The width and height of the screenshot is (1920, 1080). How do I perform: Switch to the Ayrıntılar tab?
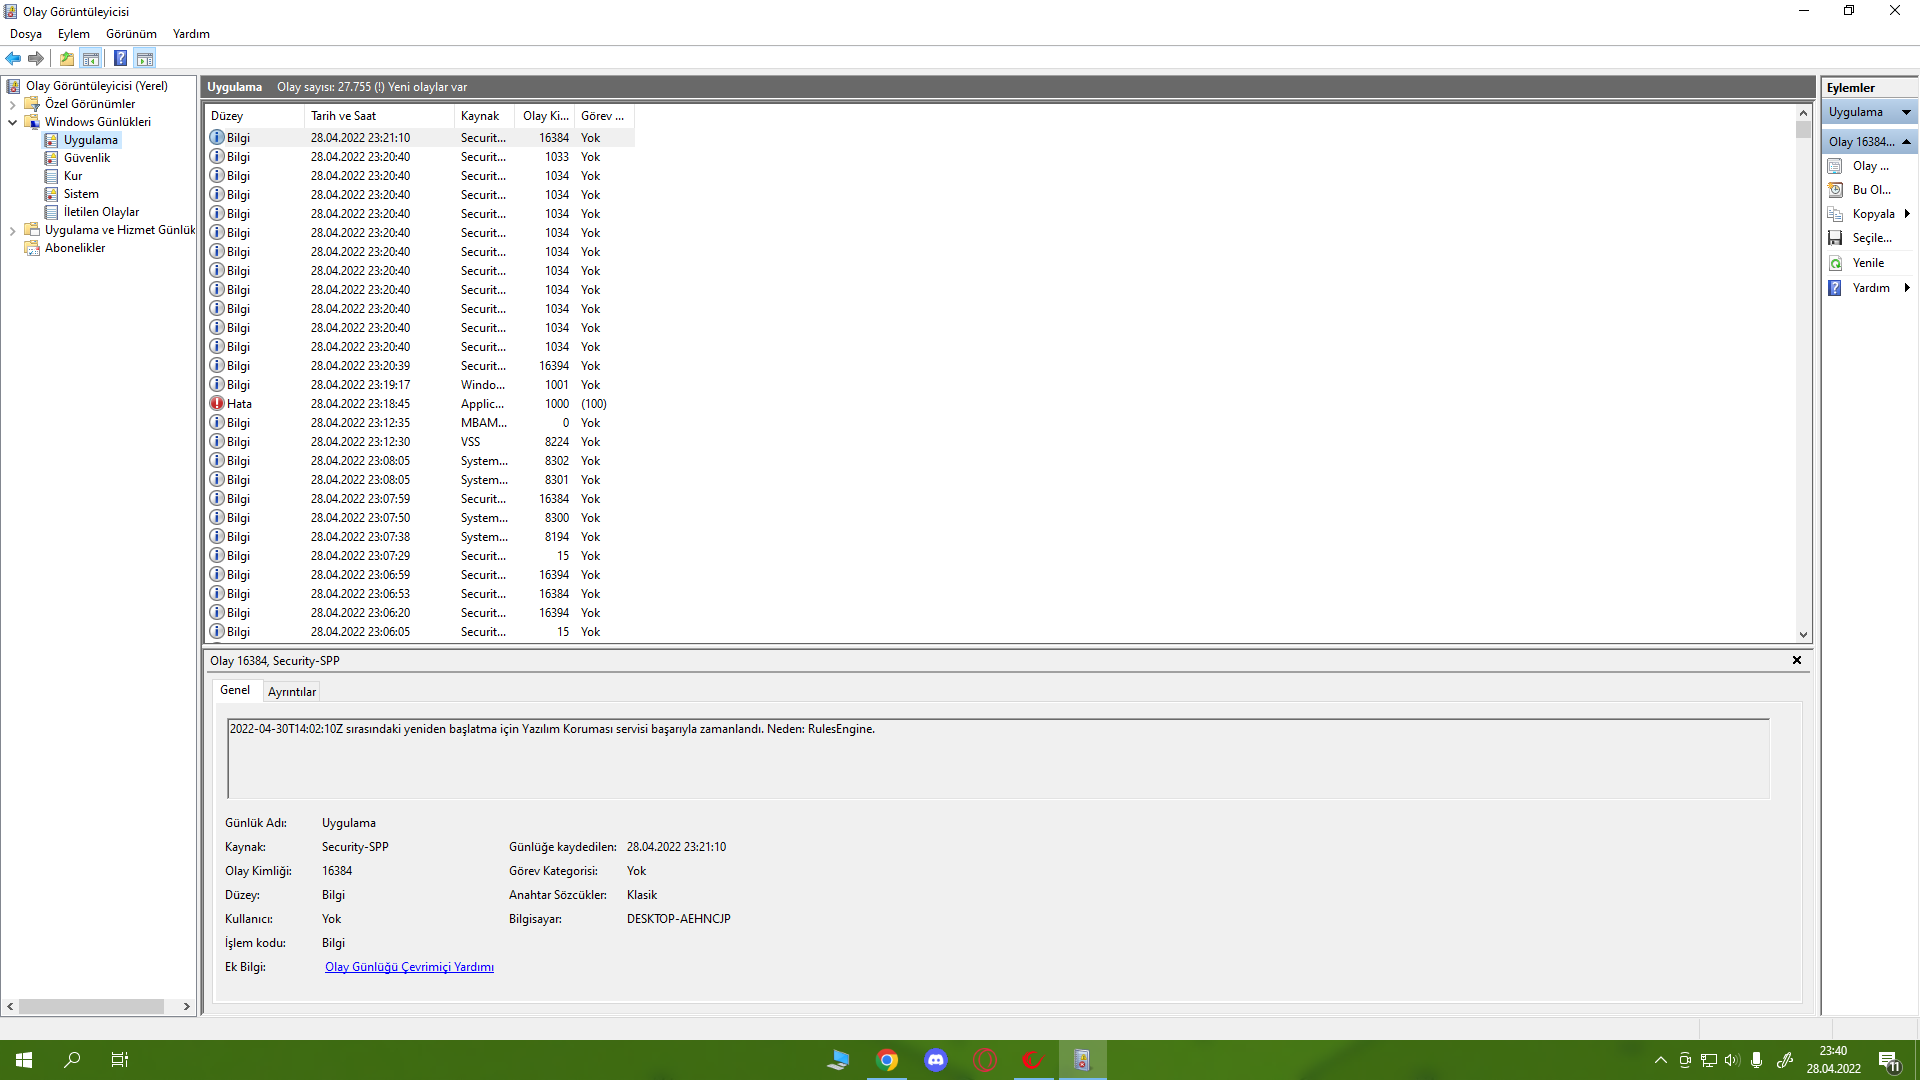291,692
